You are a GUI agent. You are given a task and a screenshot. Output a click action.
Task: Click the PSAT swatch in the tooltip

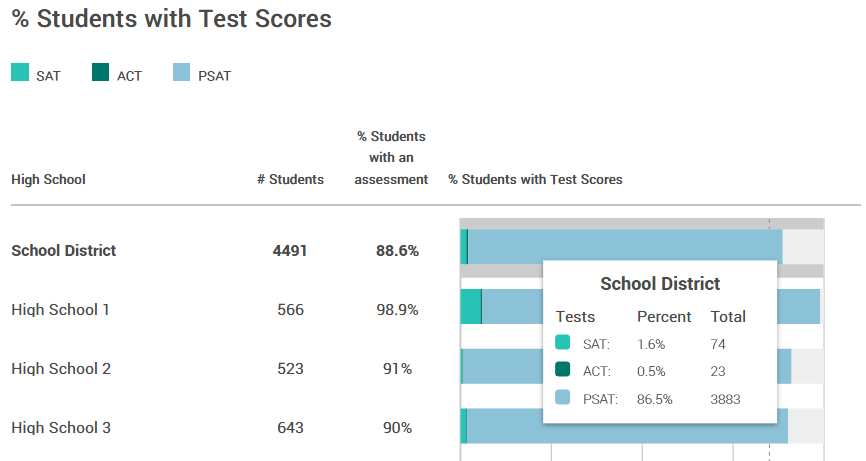[563, 398]
